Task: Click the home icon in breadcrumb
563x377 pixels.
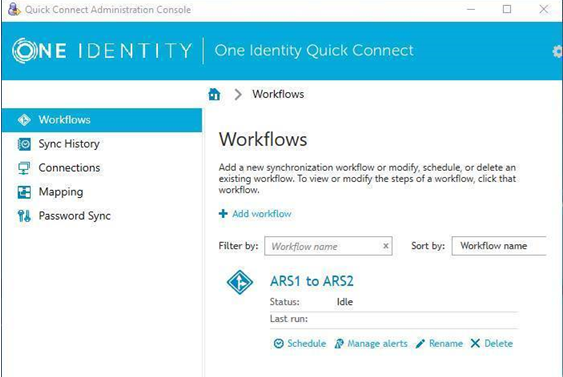Action: click(214, 94)
